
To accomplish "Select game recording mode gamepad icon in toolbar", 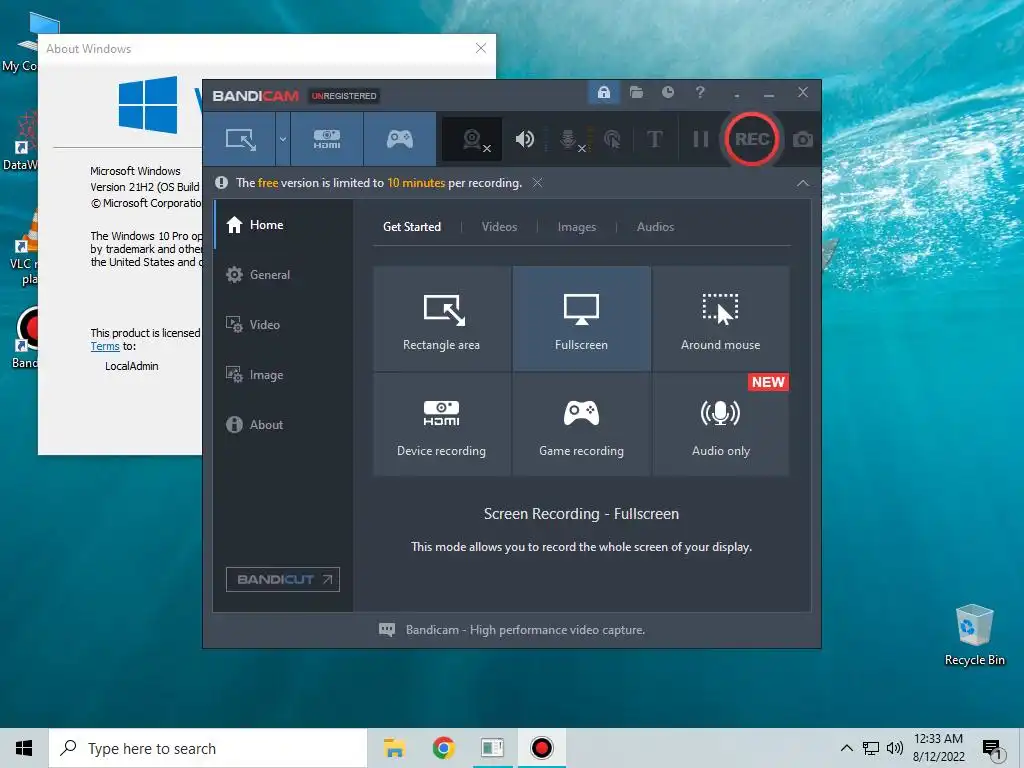I will click(400, 139).
